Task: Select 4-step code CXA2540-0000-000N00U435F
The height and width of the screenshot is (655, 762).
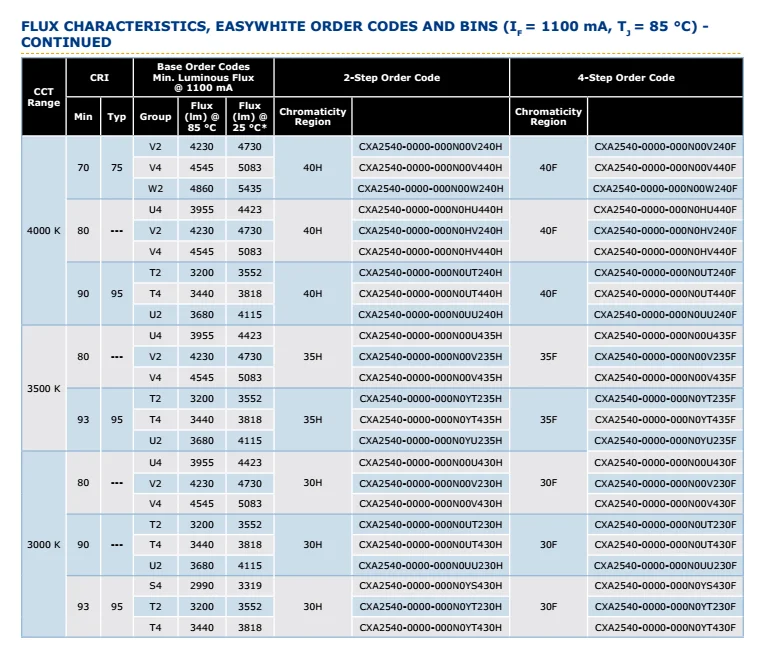Action: 665,336
